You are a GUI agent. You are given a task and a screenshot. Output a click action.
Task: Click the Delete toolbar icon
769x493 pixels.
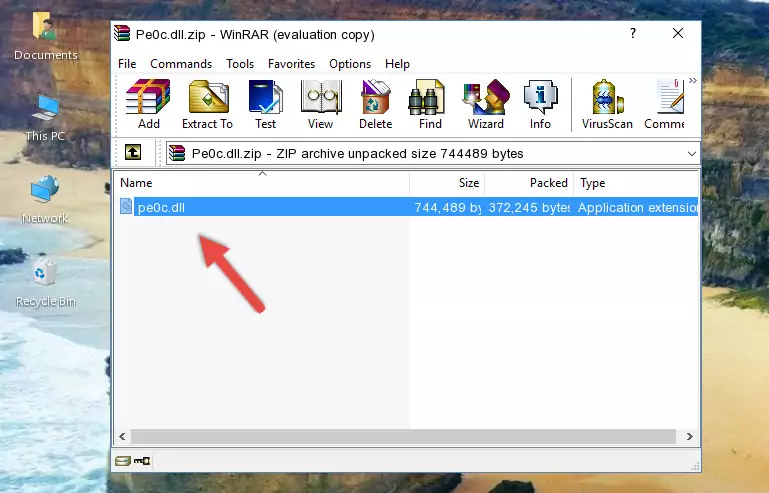click(x=375, y=104)
